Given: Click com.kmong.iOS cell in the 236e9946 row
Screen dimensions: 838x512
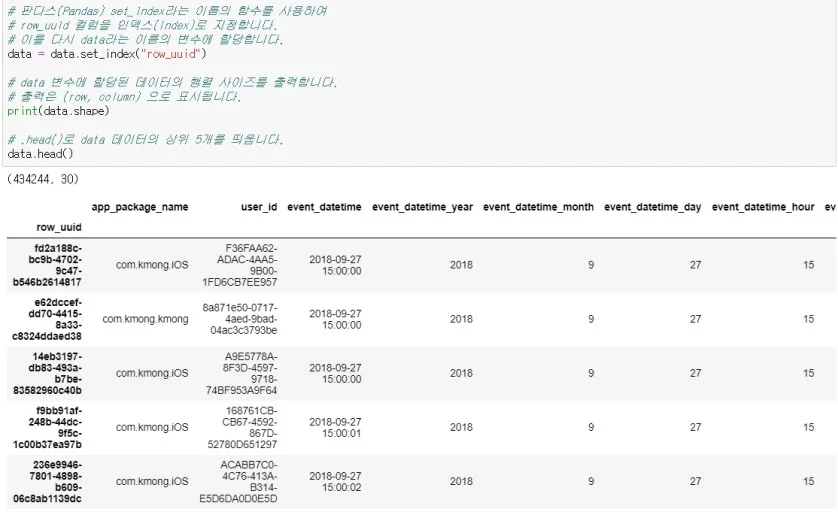Looking at the screenshot, I should (x=152, y=482).
